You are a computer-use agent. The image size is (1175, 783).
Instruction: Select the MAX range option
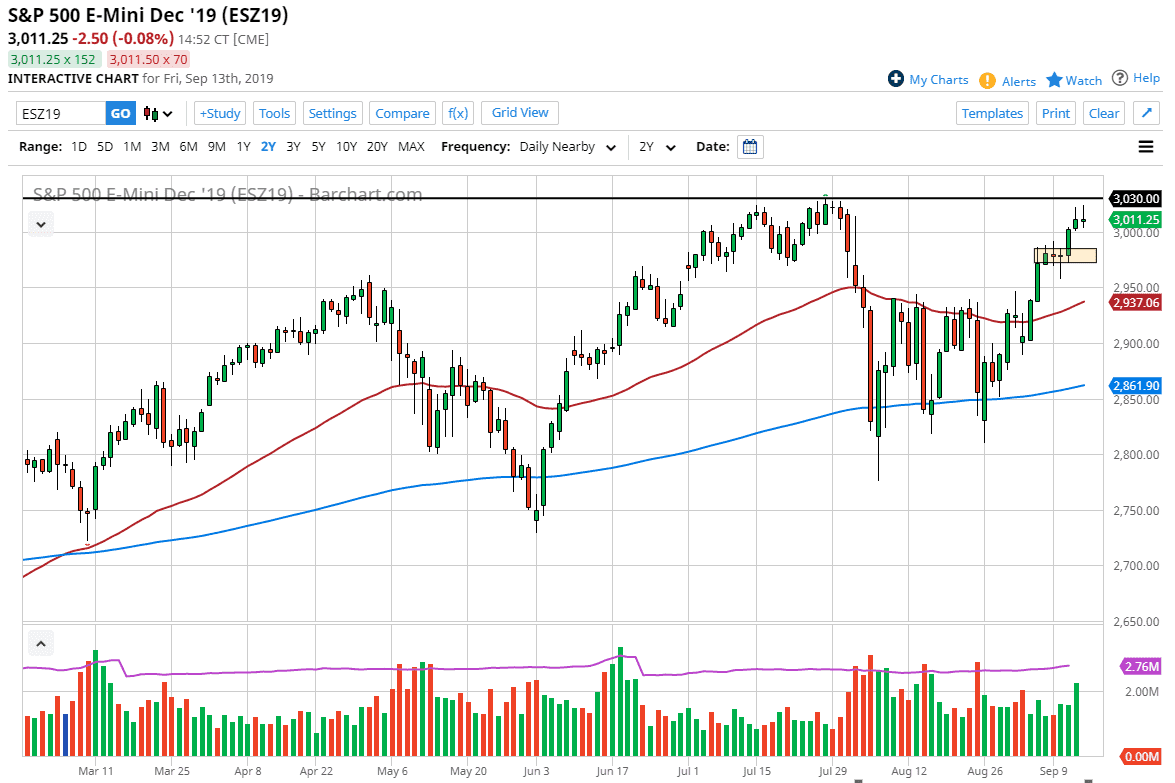click(411, 147)
